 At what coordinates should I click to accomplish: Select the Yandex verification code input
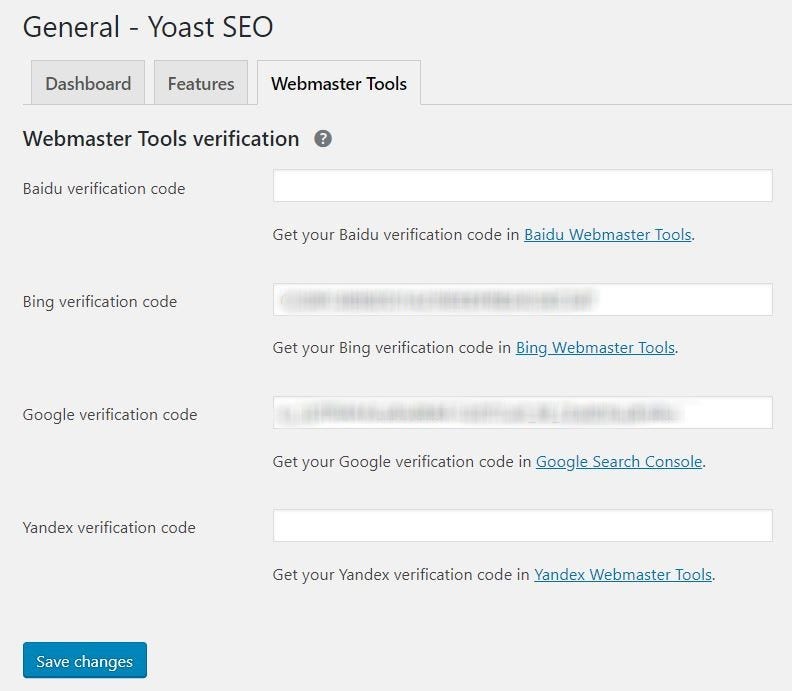tap(522, 526)
